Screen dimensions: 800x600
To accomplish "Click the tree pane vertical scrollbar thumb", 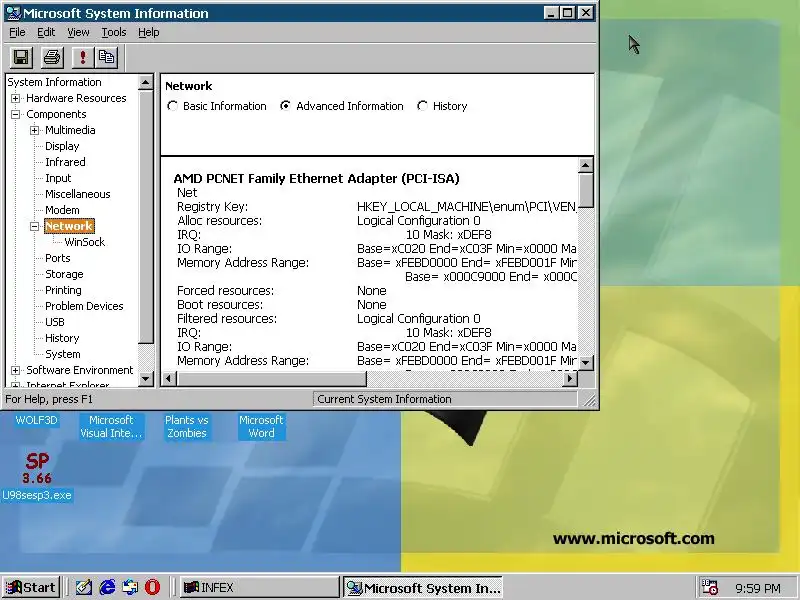I will coord(145,217).
